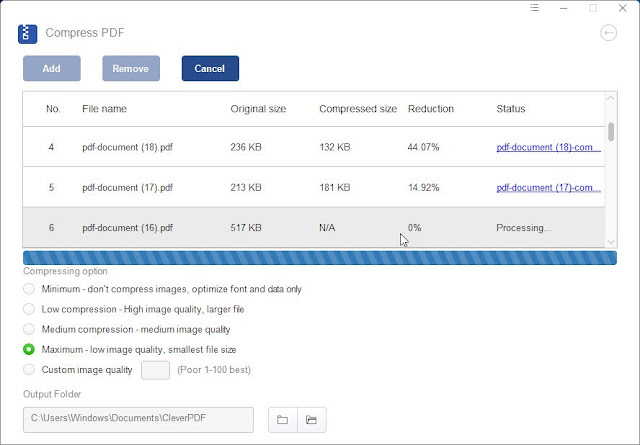Open the hamburger menu icon in title bar
This screenshot has width=640, height=445.
[x=534, y=8]
